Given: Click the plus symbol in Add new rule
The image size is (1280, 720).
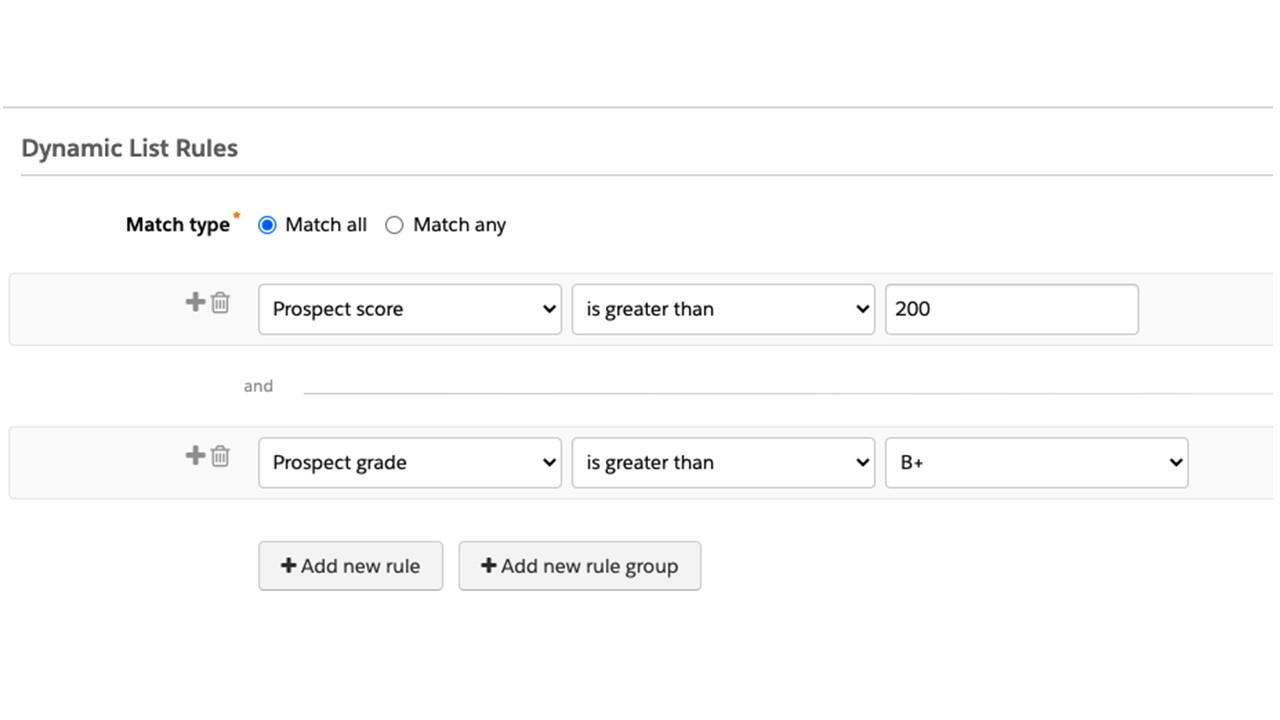Looking at the screenshot, I should click(288, 566).
